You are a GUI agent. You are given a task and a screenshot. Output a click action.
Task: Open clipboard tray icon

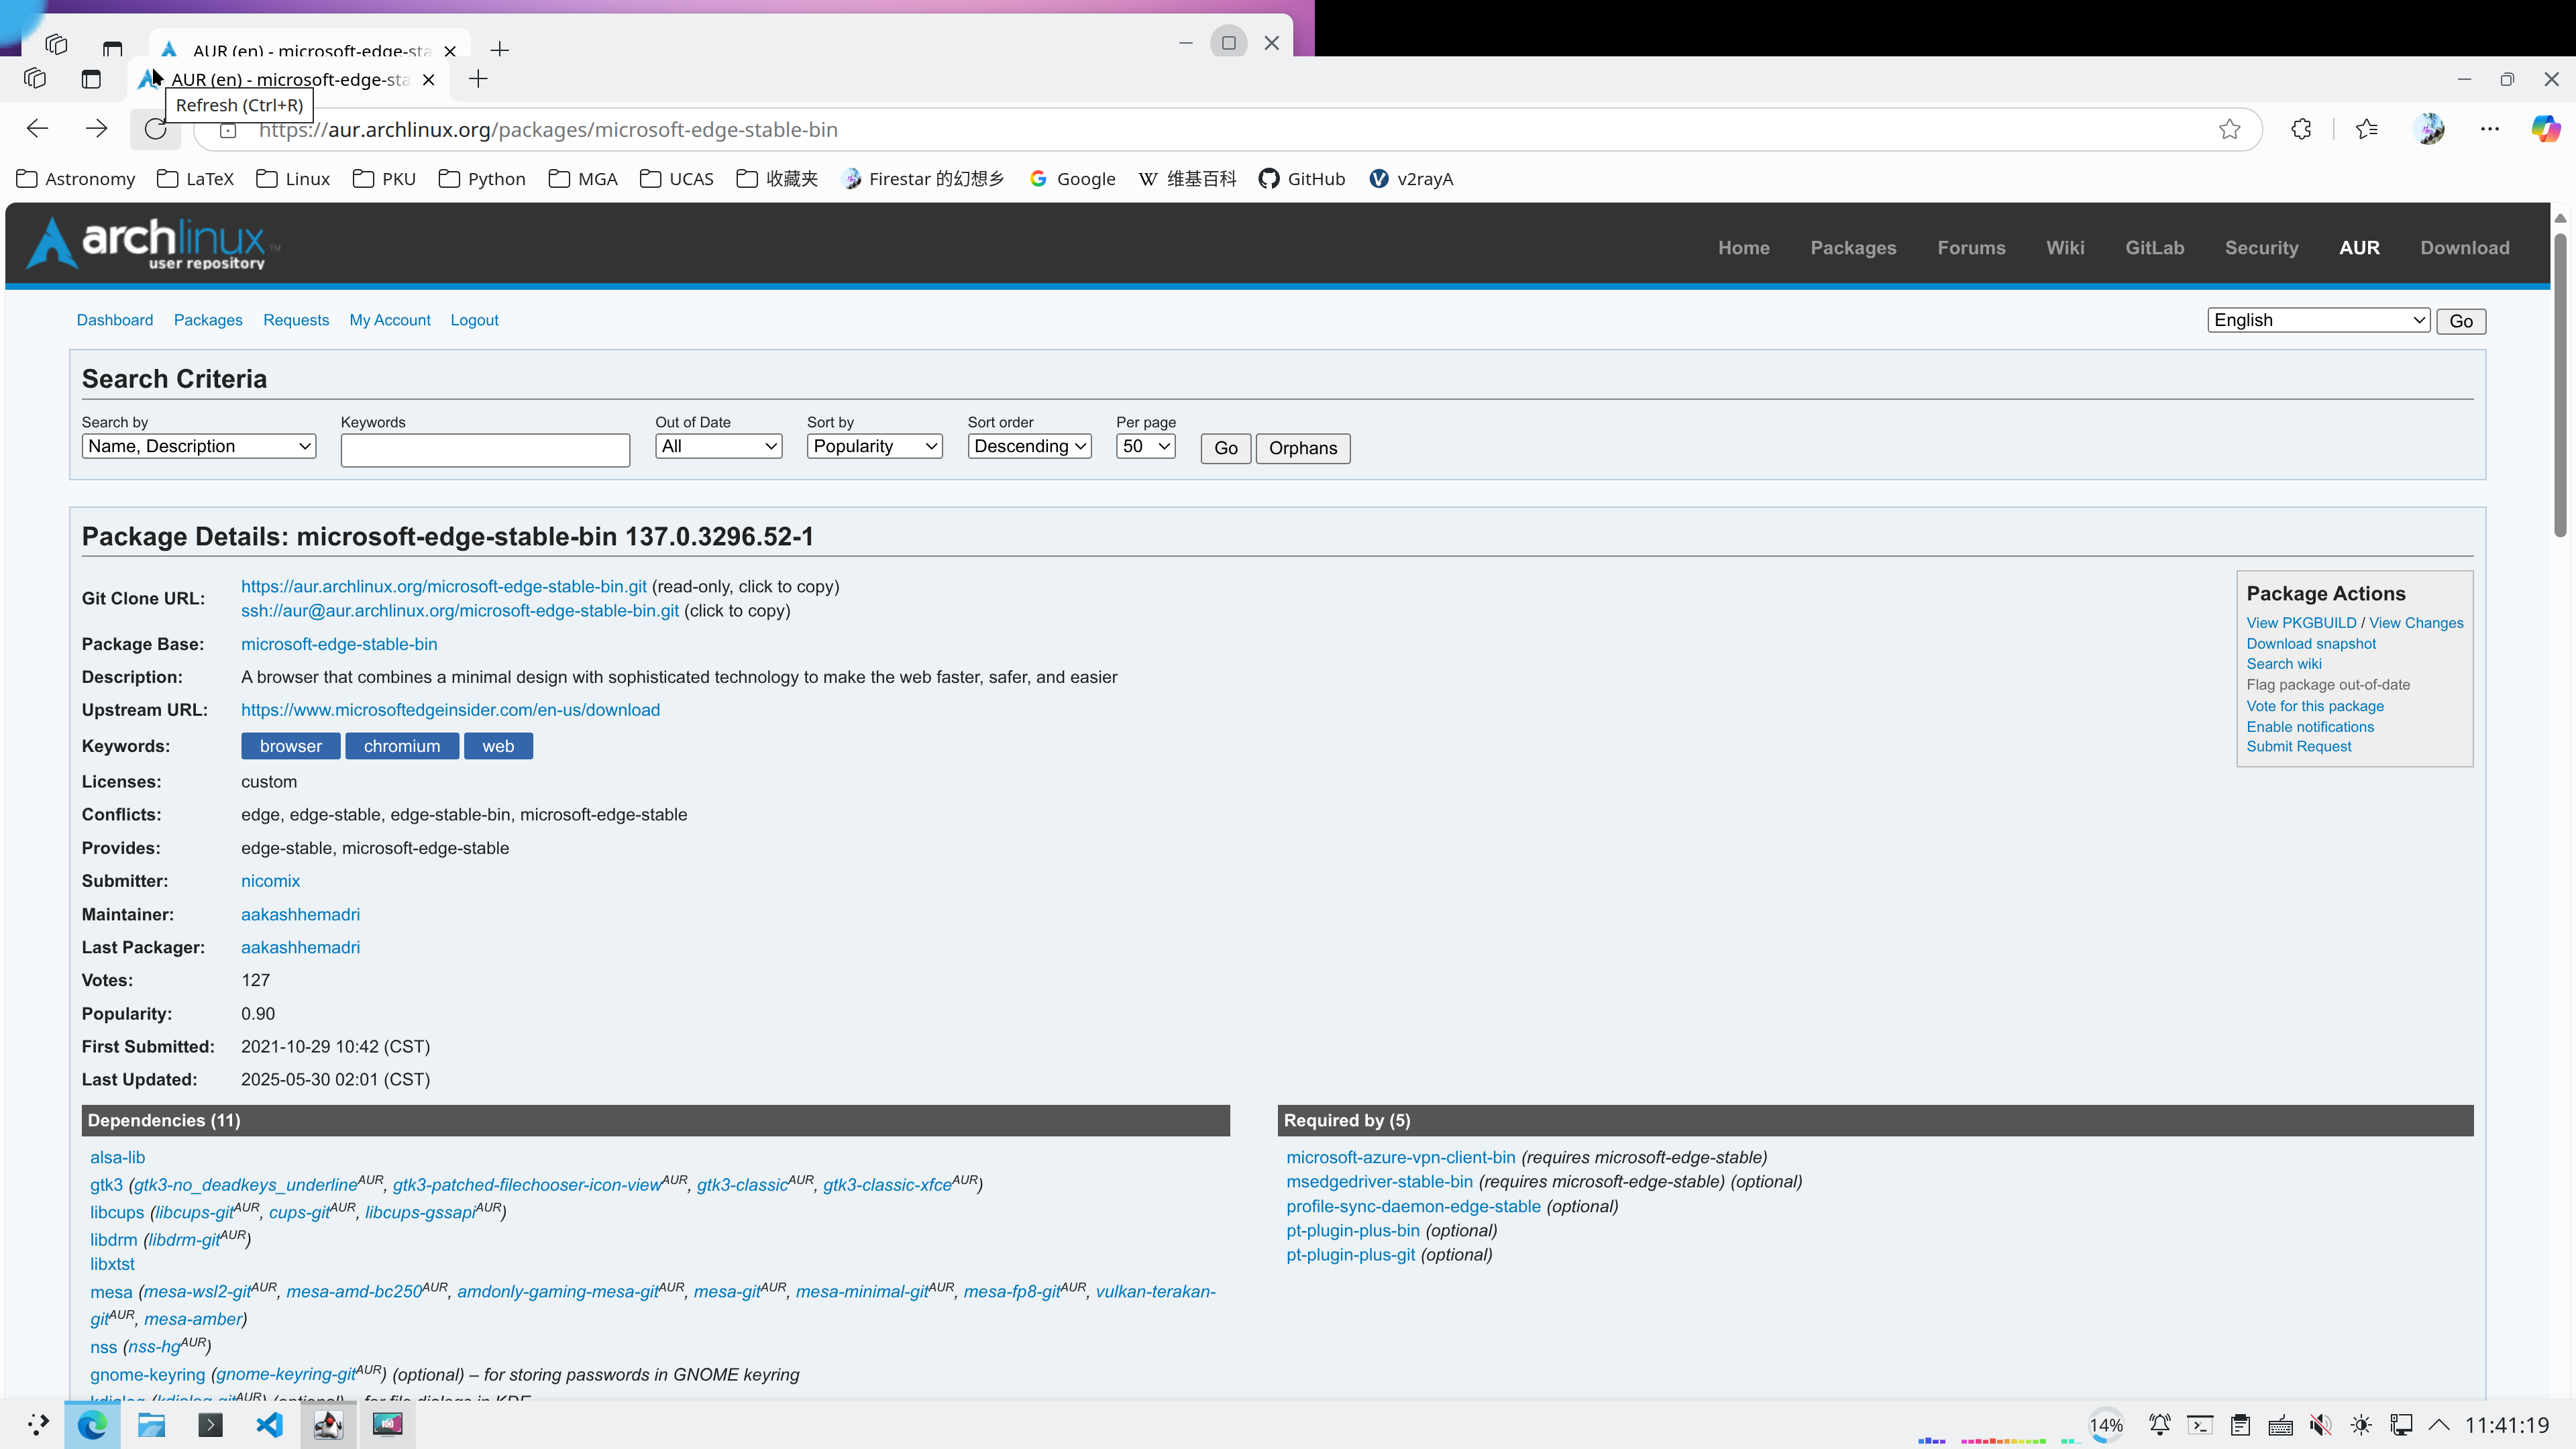(x=2240, y=1425)
